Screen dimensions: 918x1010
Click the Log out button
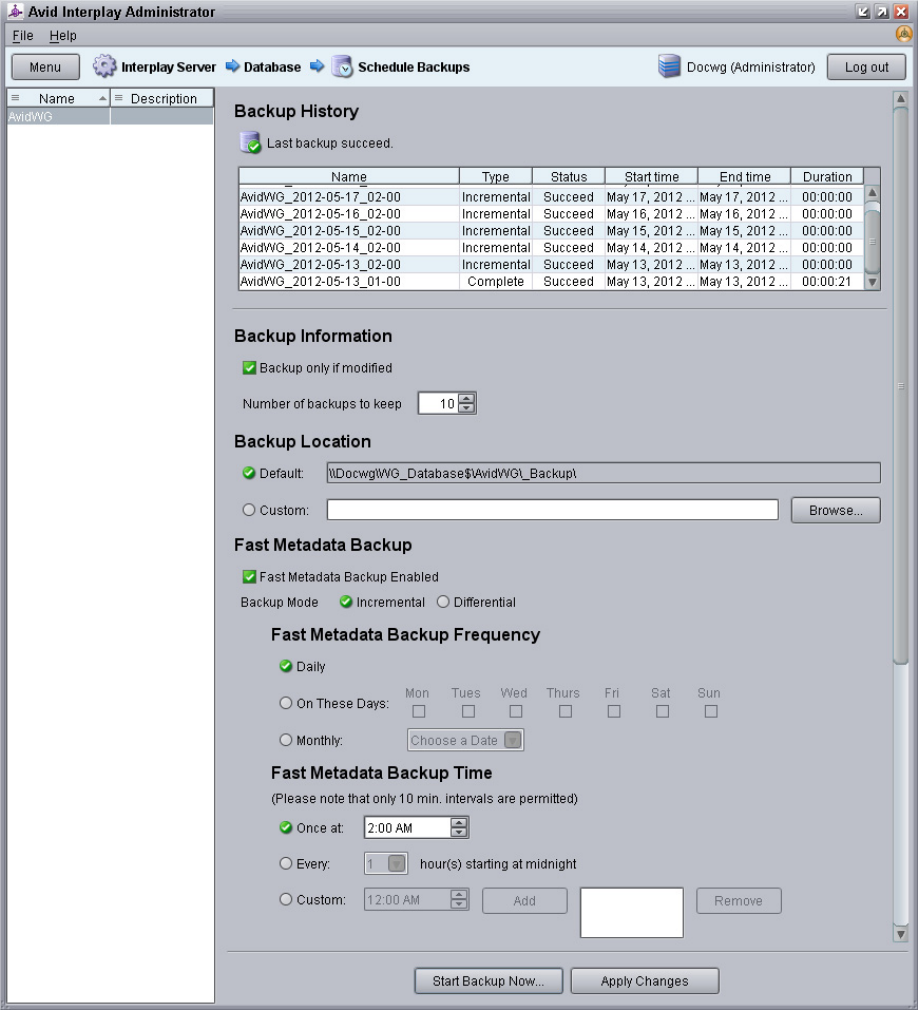(x=866, y=67)
